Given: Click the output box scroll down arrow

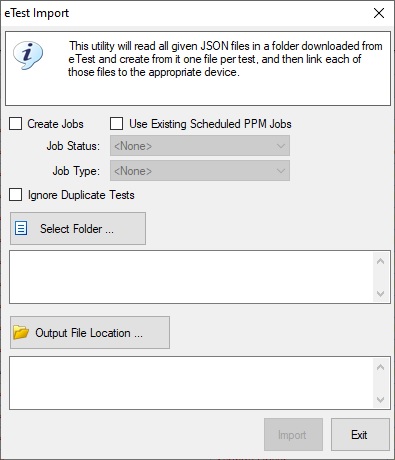Looking at the screenshot, I should click(x=381, y=399).
